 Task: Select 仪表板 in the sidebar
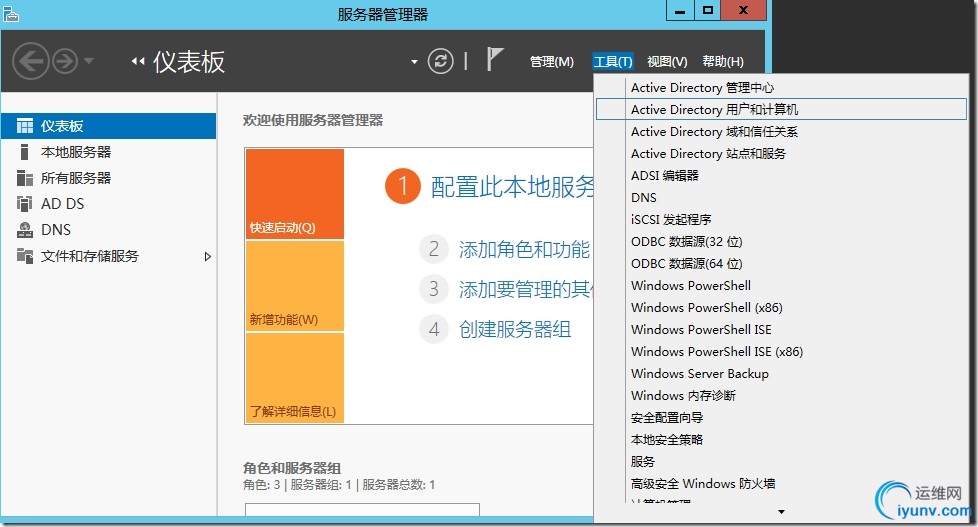[x=62, y=126]
